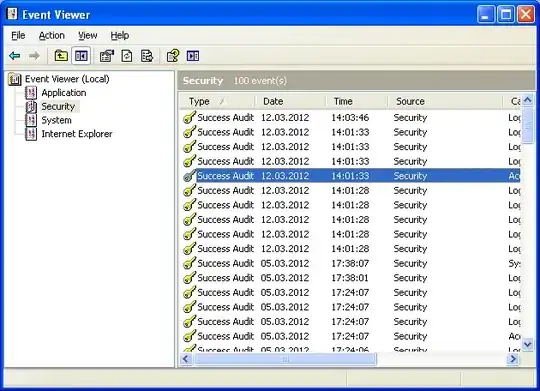
Task: Click the vertical scrollbar thumb
Action: tap(528, 125)
